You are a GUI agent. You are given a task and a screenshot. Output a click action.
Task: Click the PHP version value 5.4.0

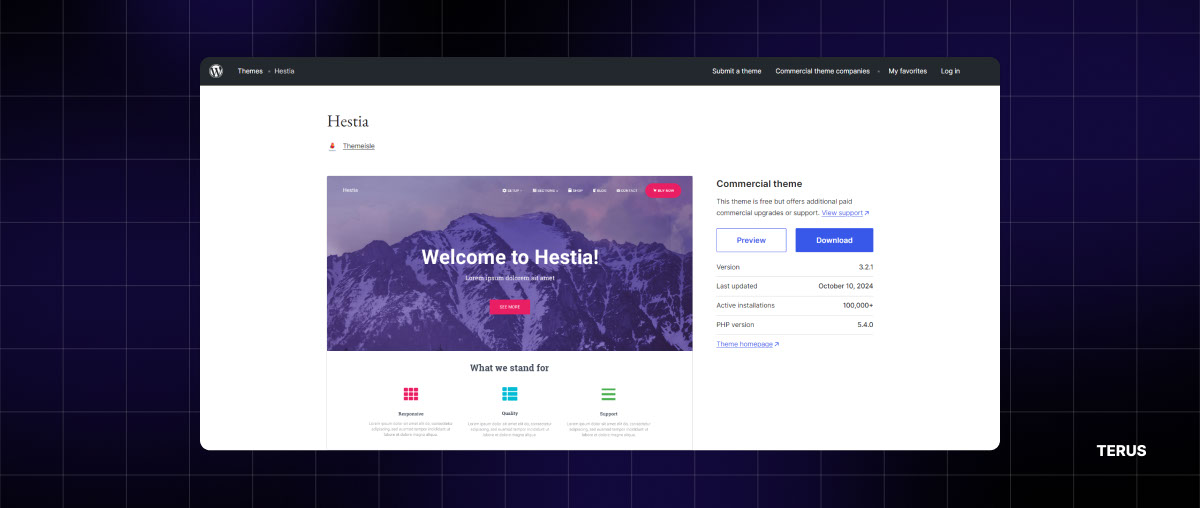tap(866, 325)
